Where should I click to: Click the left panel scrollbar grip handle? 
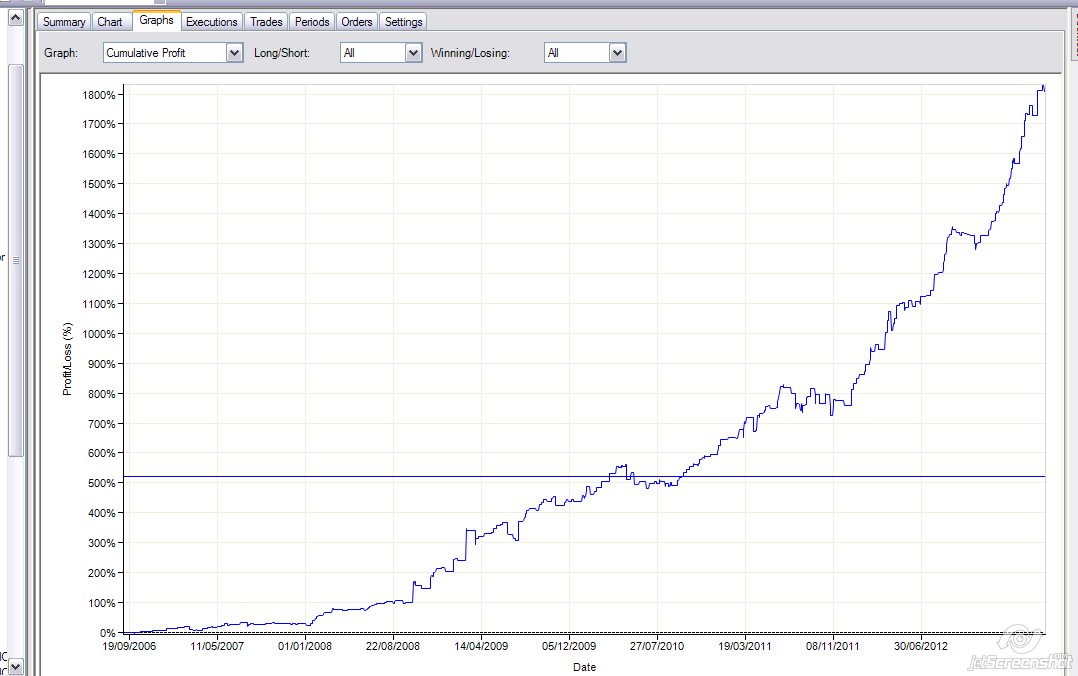[x=15, y=260]
